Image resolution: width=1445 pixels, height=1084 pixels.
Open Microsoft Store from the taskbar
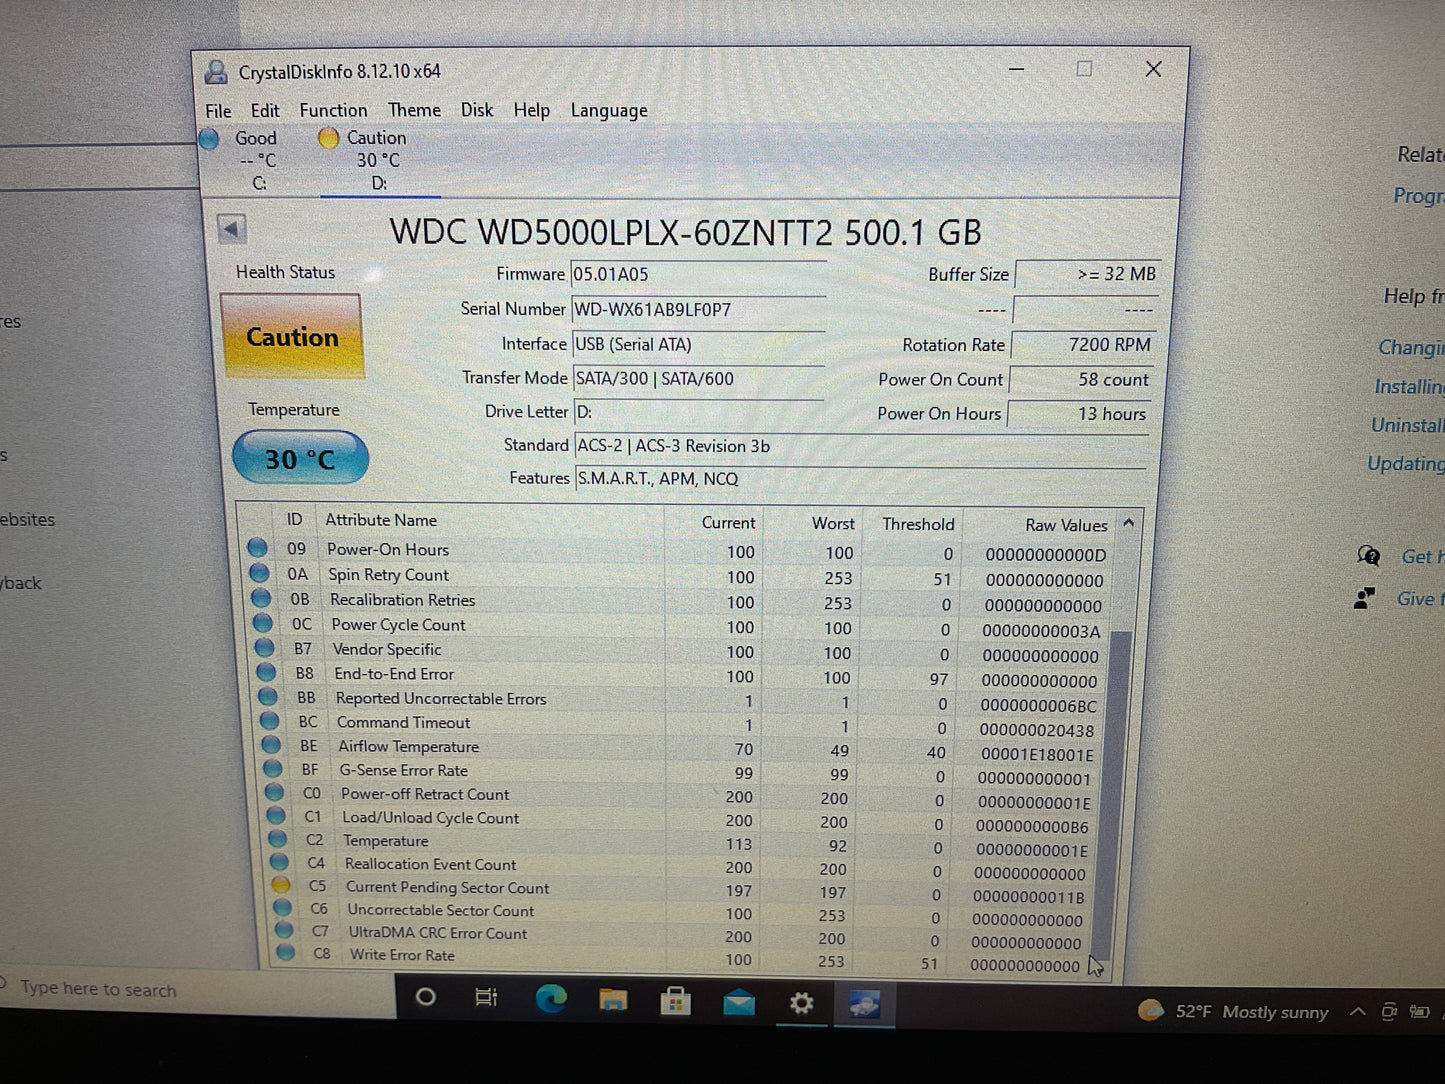[676, 1000]
